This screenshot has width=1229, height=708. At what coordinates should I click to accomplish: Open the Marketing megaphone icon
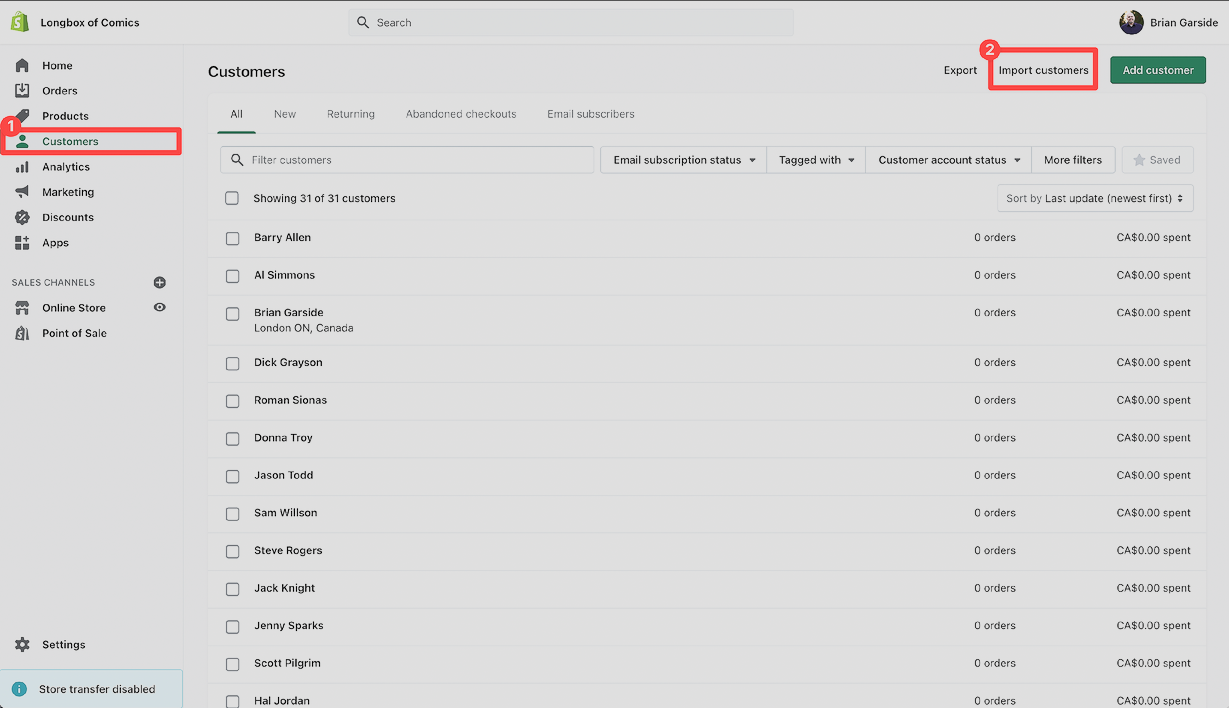[22, 192]
